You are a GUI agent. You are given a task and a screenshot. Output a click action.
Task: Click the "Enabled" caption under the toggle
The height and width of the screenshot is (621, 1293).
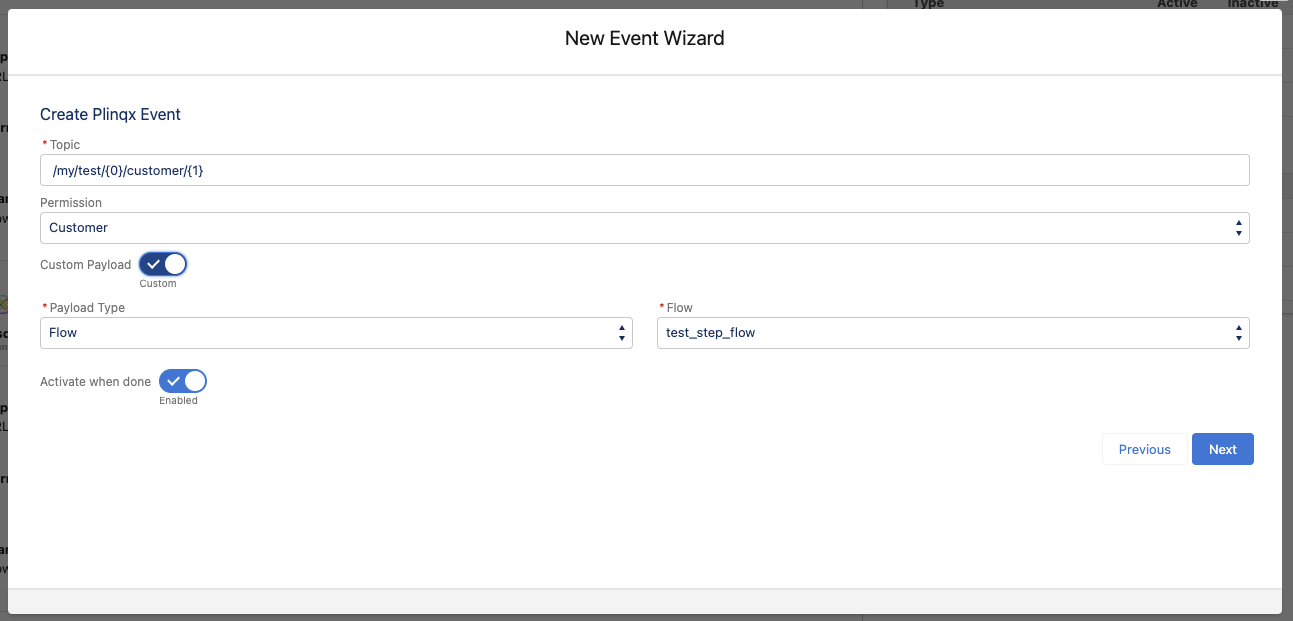pyautogui.click(x=178, y=401)
